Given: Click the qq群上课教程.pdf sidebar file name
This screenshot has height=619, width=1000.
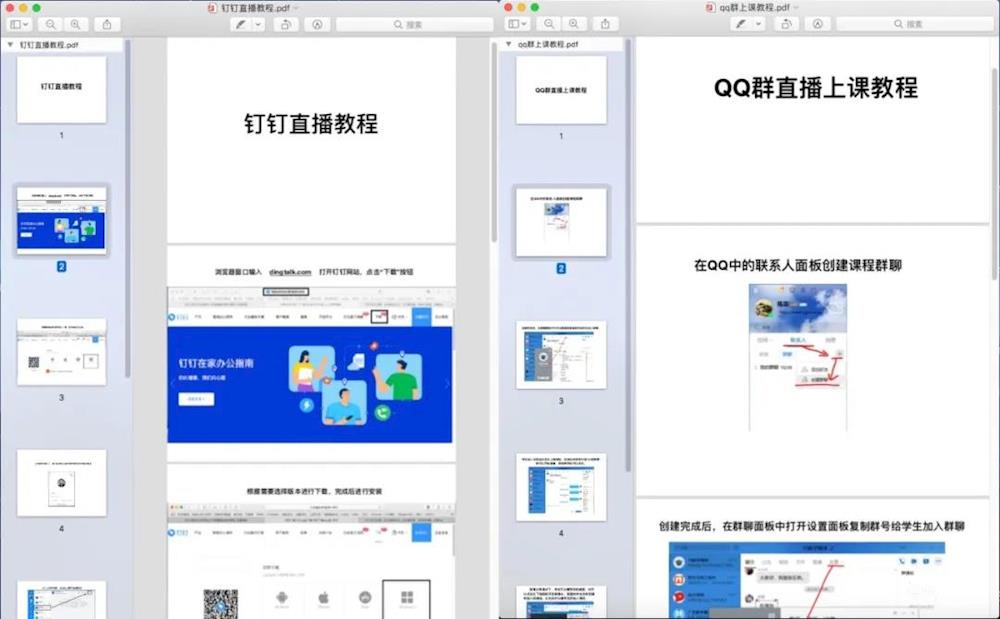Looking at the screenshot, I should tap(548, 44).
